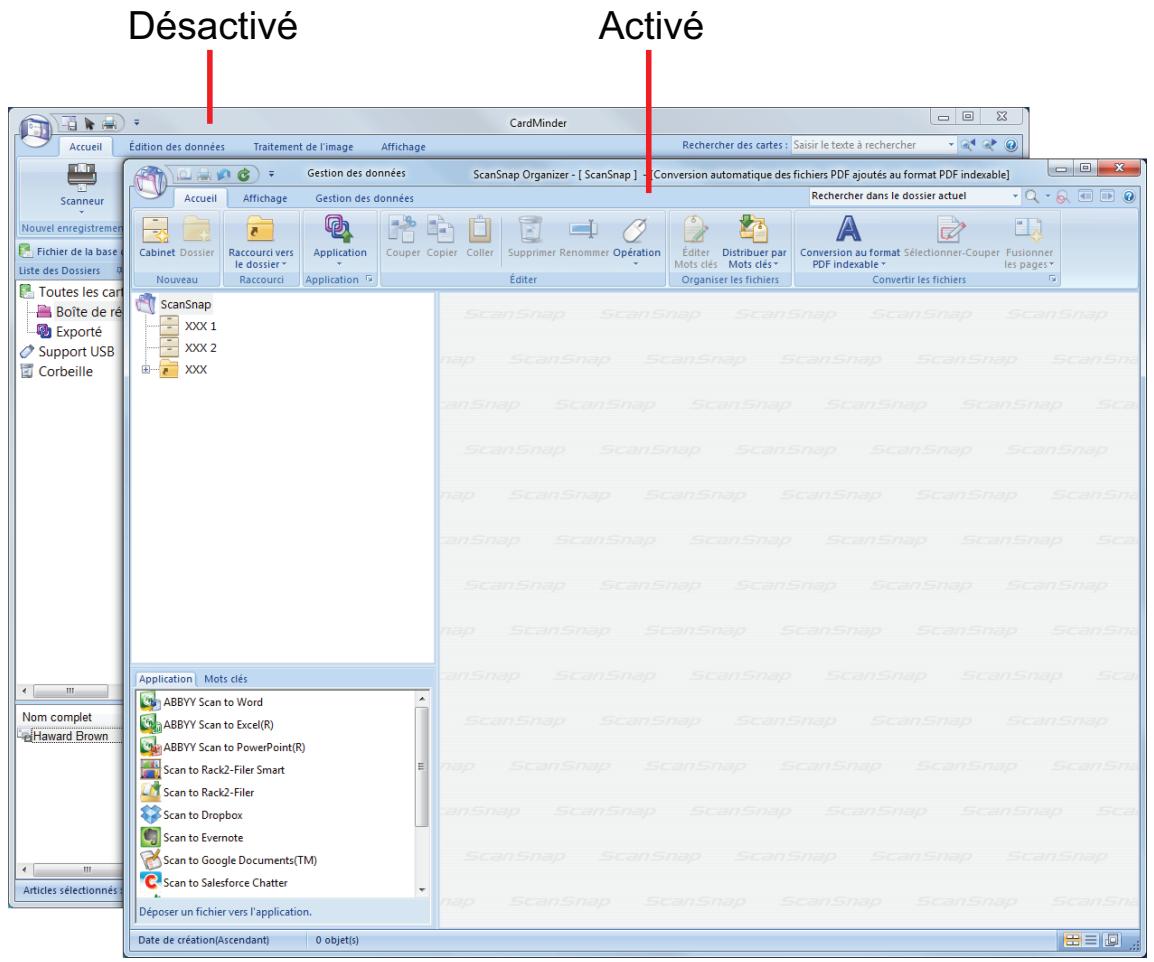Select Scan to Evernote application

click(191, 838)
